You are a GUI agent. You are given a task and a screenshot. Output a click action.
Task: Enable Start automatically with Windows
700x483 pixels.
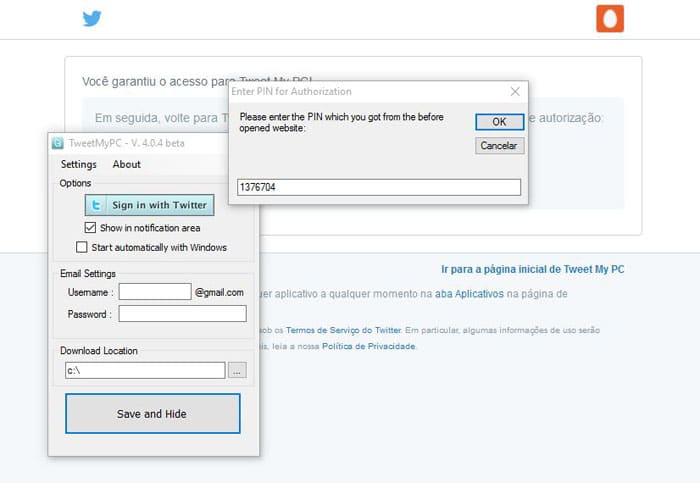point(82,247)
